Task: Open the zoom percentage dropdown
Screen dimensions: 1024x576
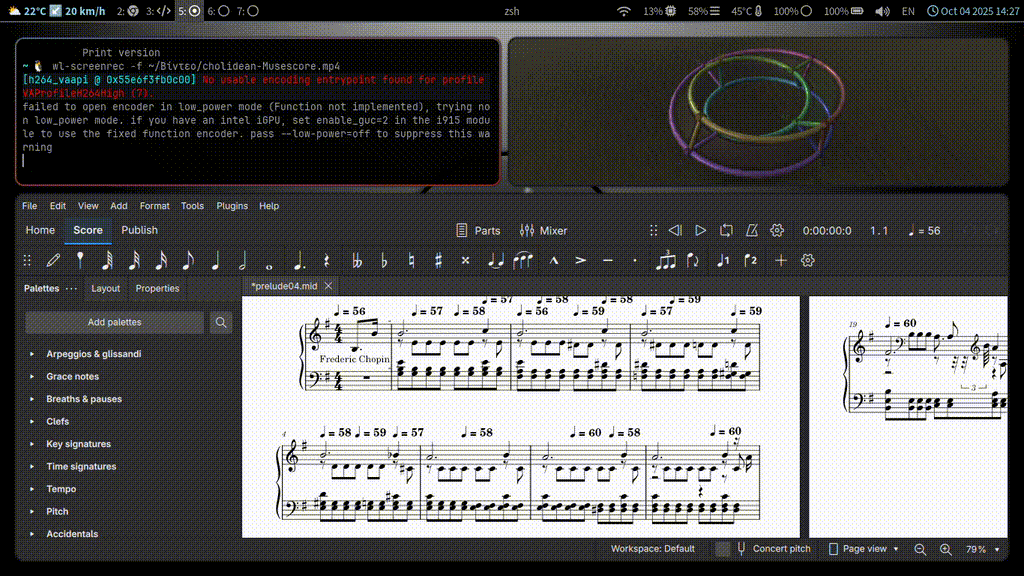Action: (x=982, y=549)
